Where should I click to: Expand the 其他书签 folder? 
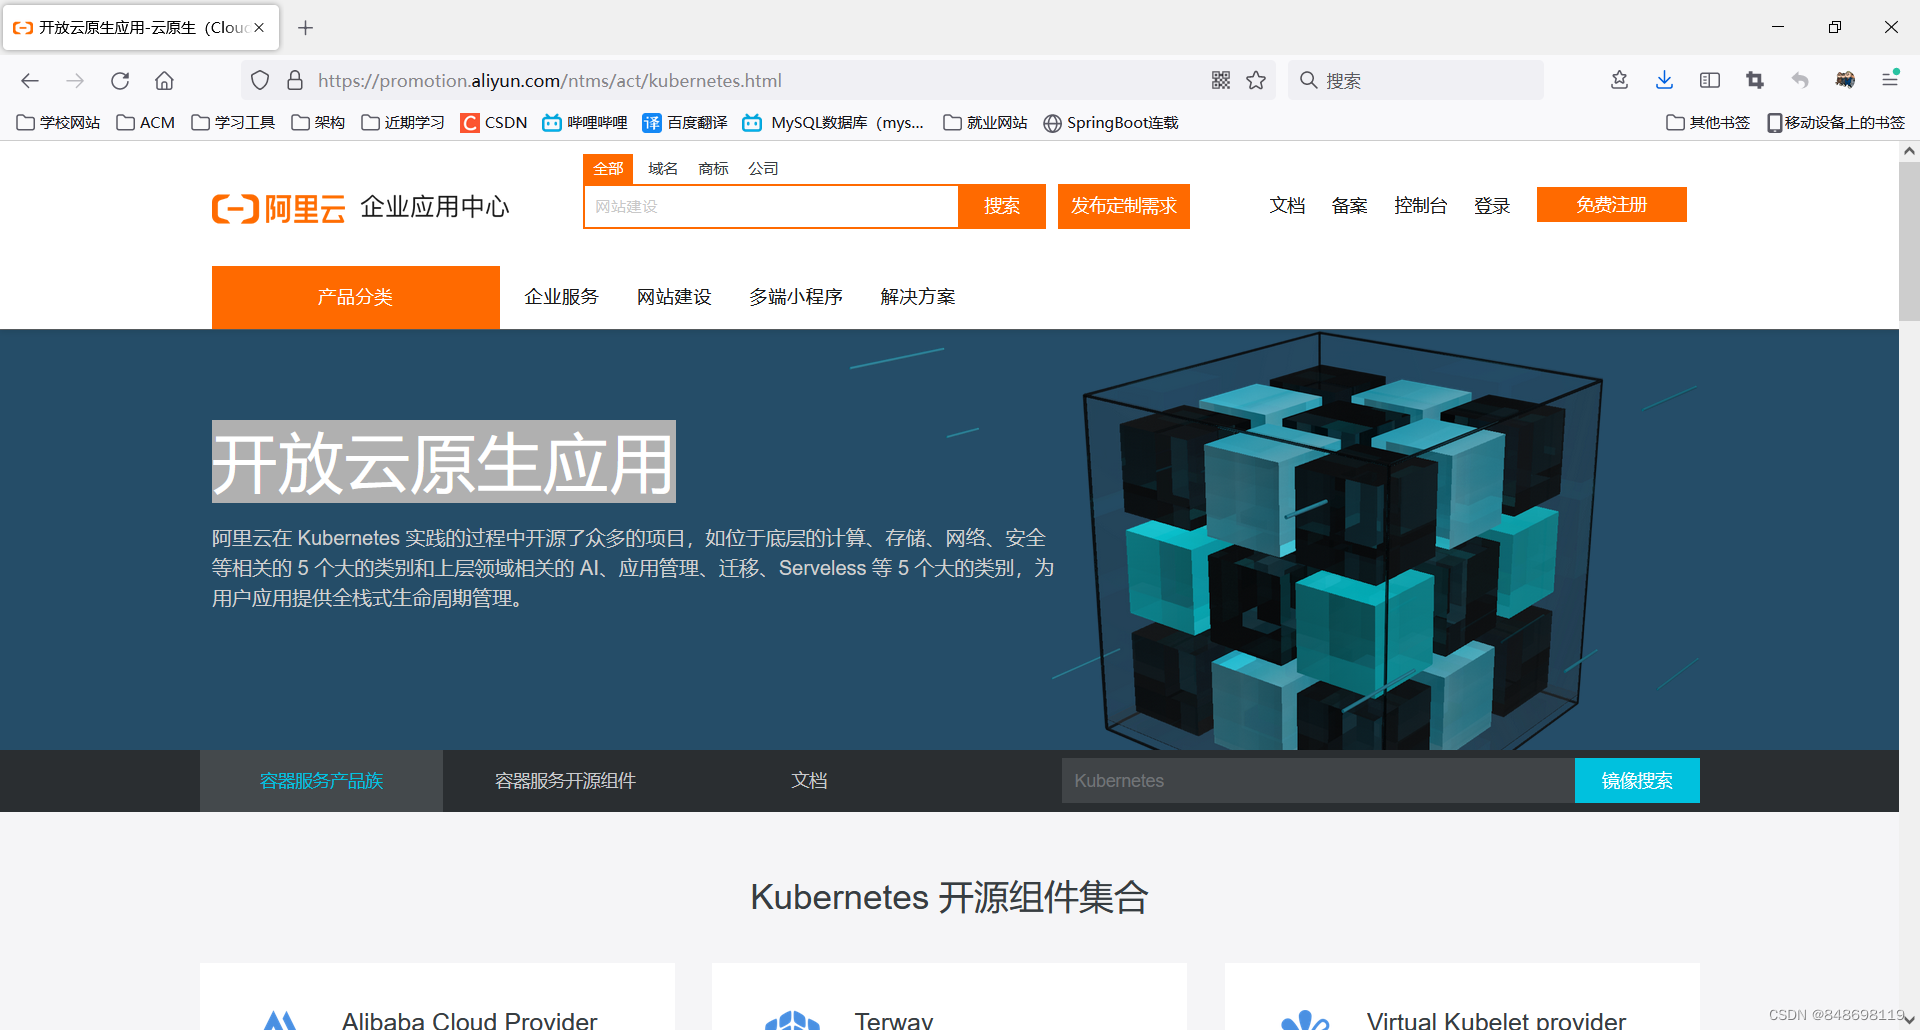[1707, 122]
